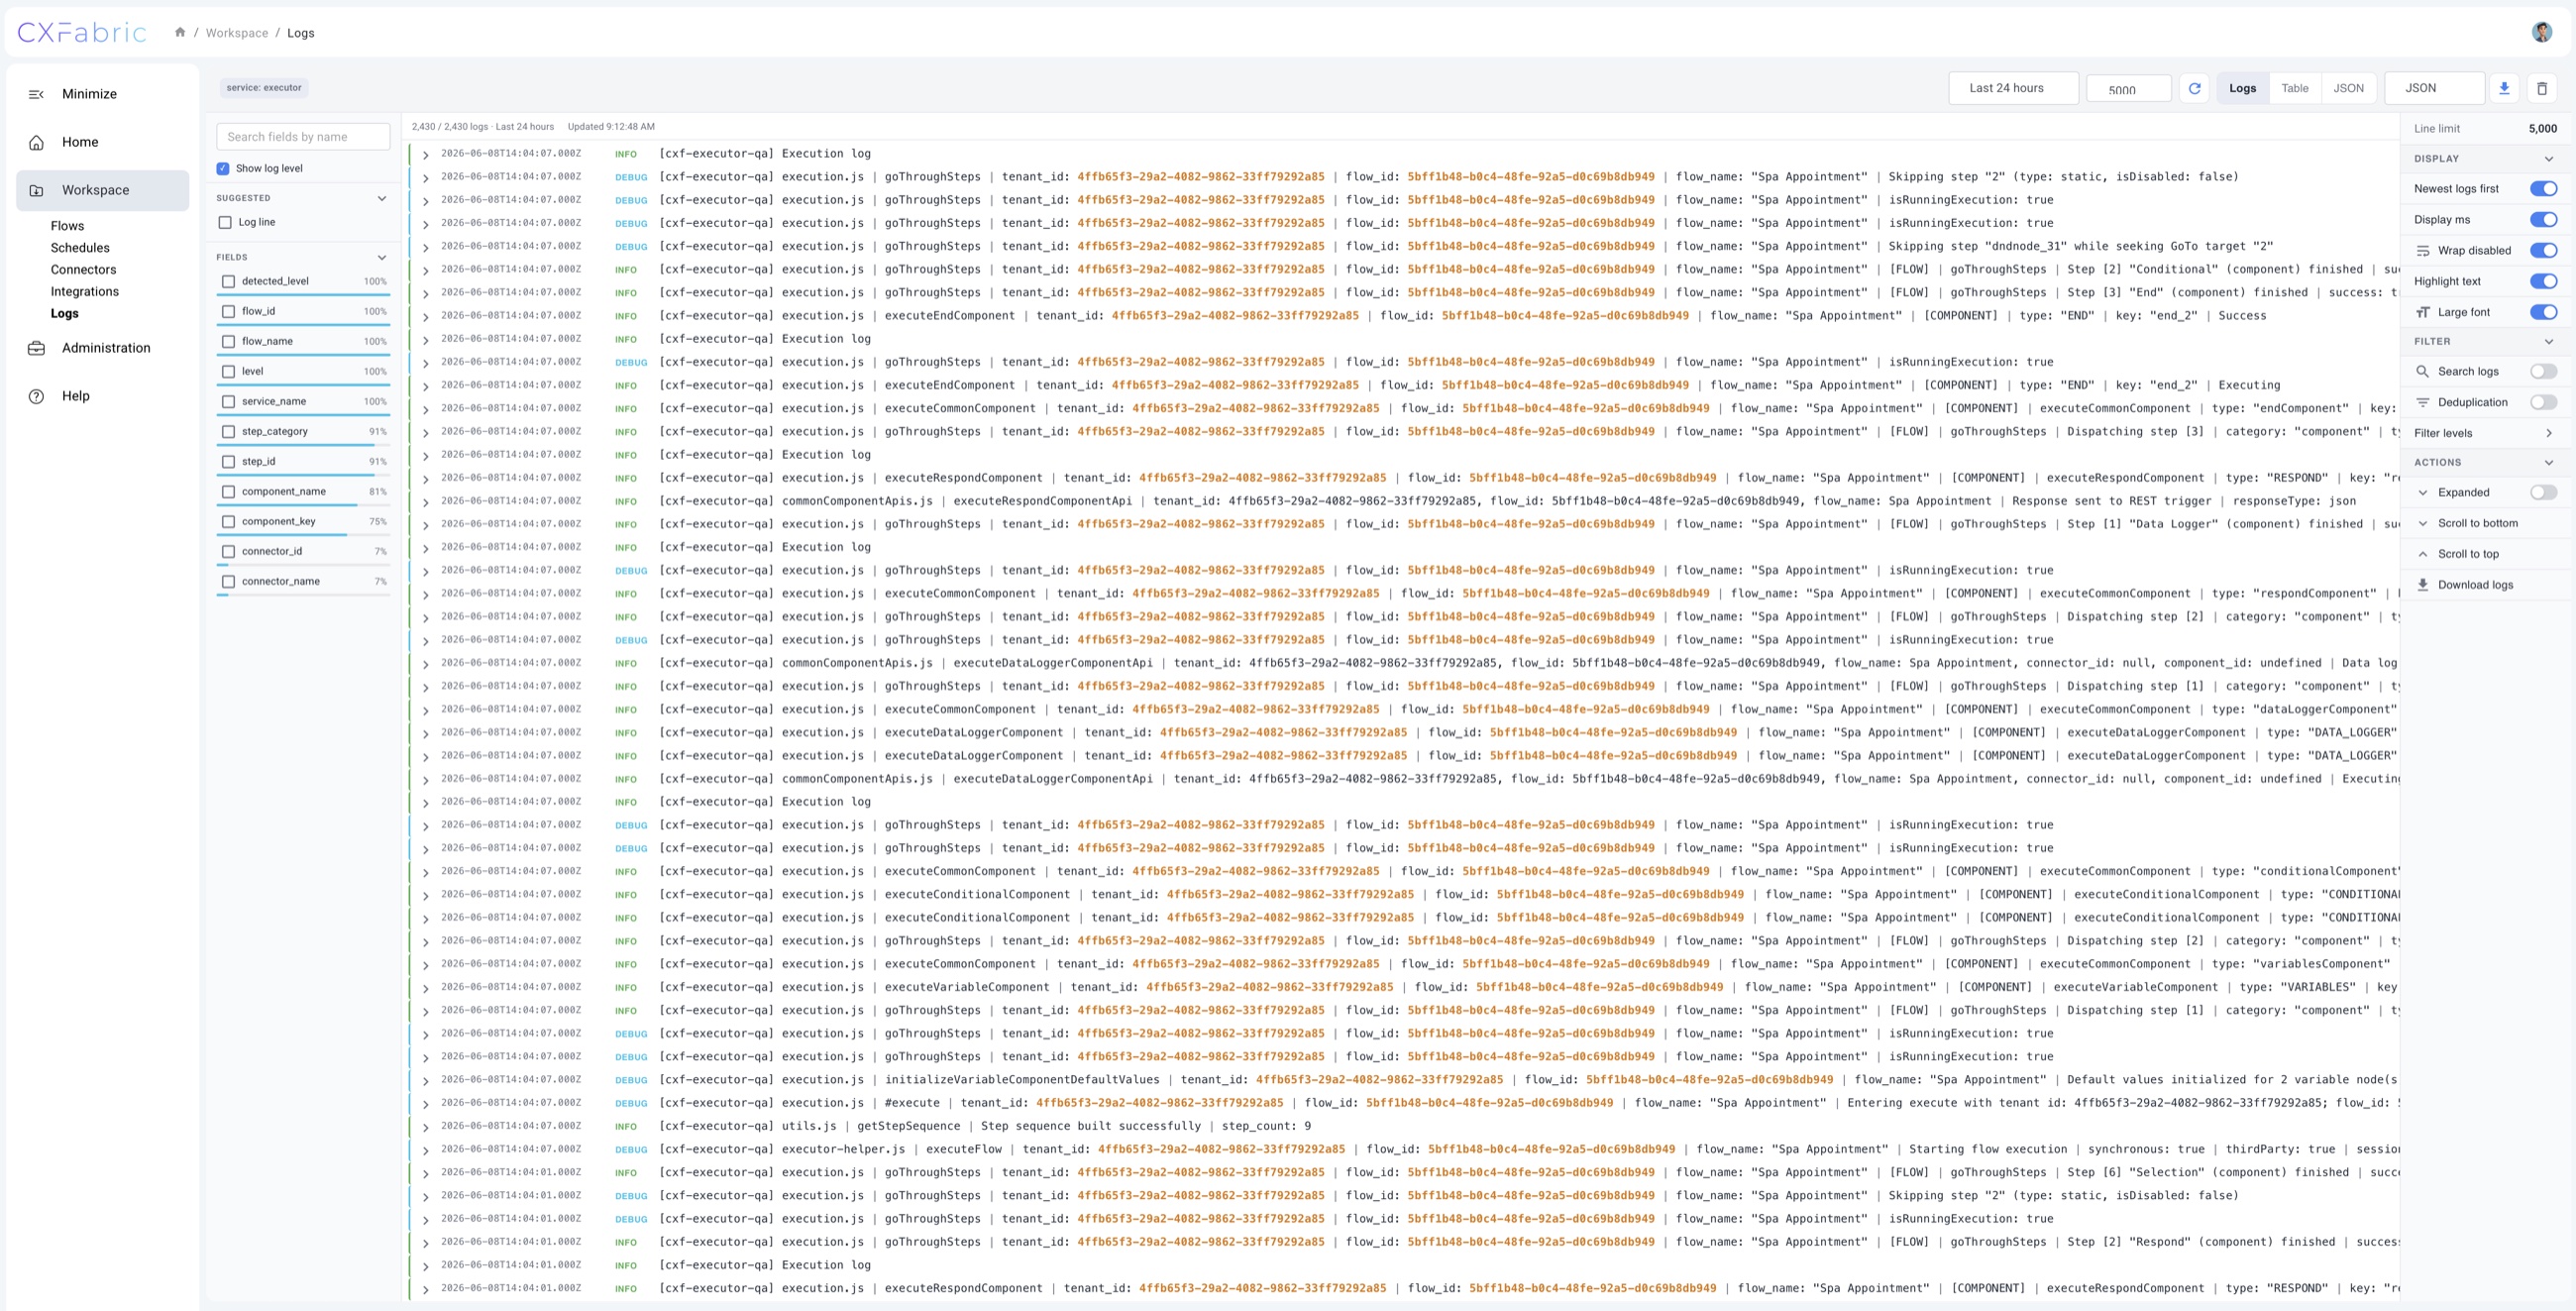Click the trash delete icon in toolbar
Viewport: 2576px width, 1311px height.
point(2542,88)
